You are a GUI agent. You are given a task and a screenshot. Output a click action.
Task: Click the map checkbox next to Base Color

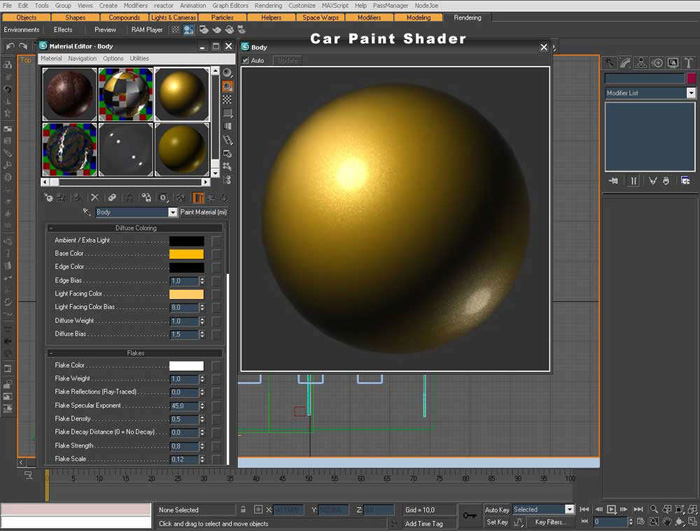click(x=216, y=254)
